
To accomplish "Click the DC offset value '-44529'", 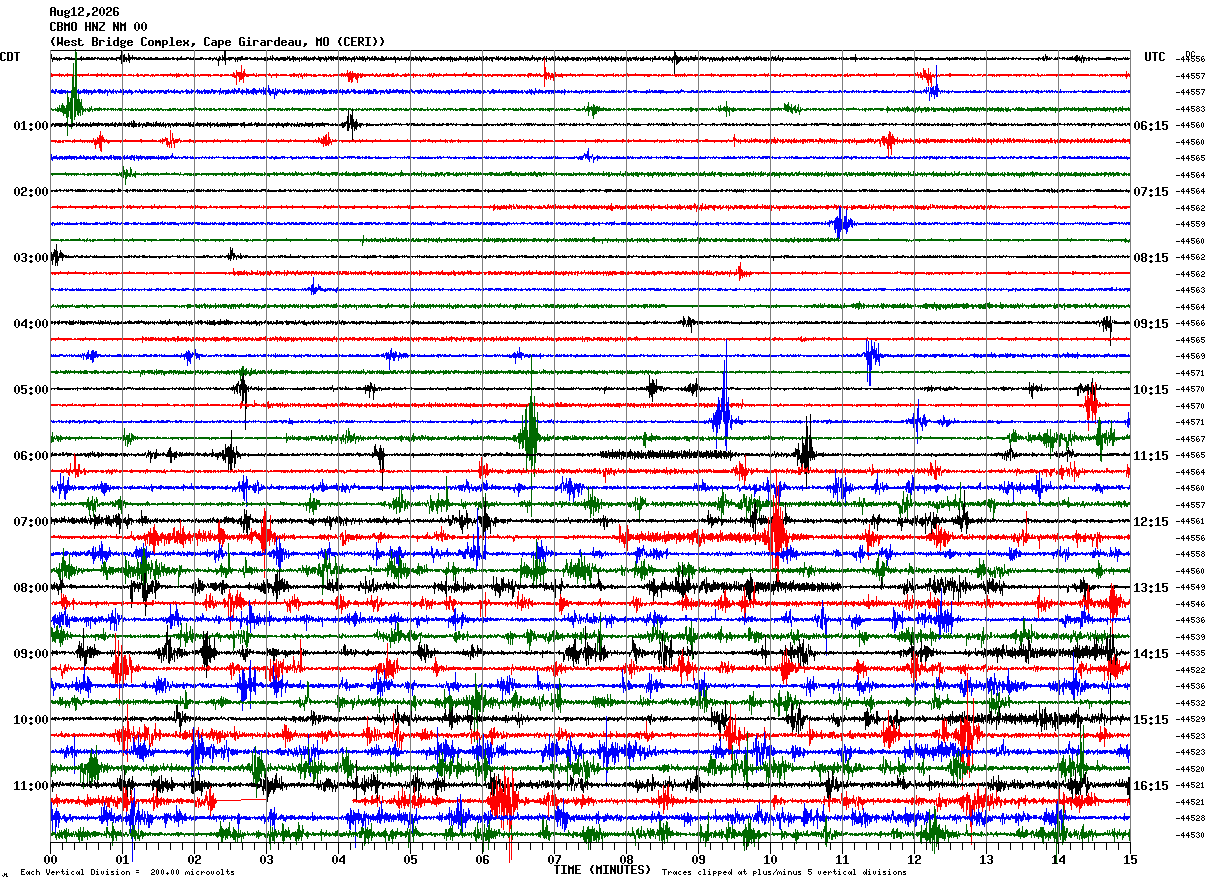I will click(1190, 719).
